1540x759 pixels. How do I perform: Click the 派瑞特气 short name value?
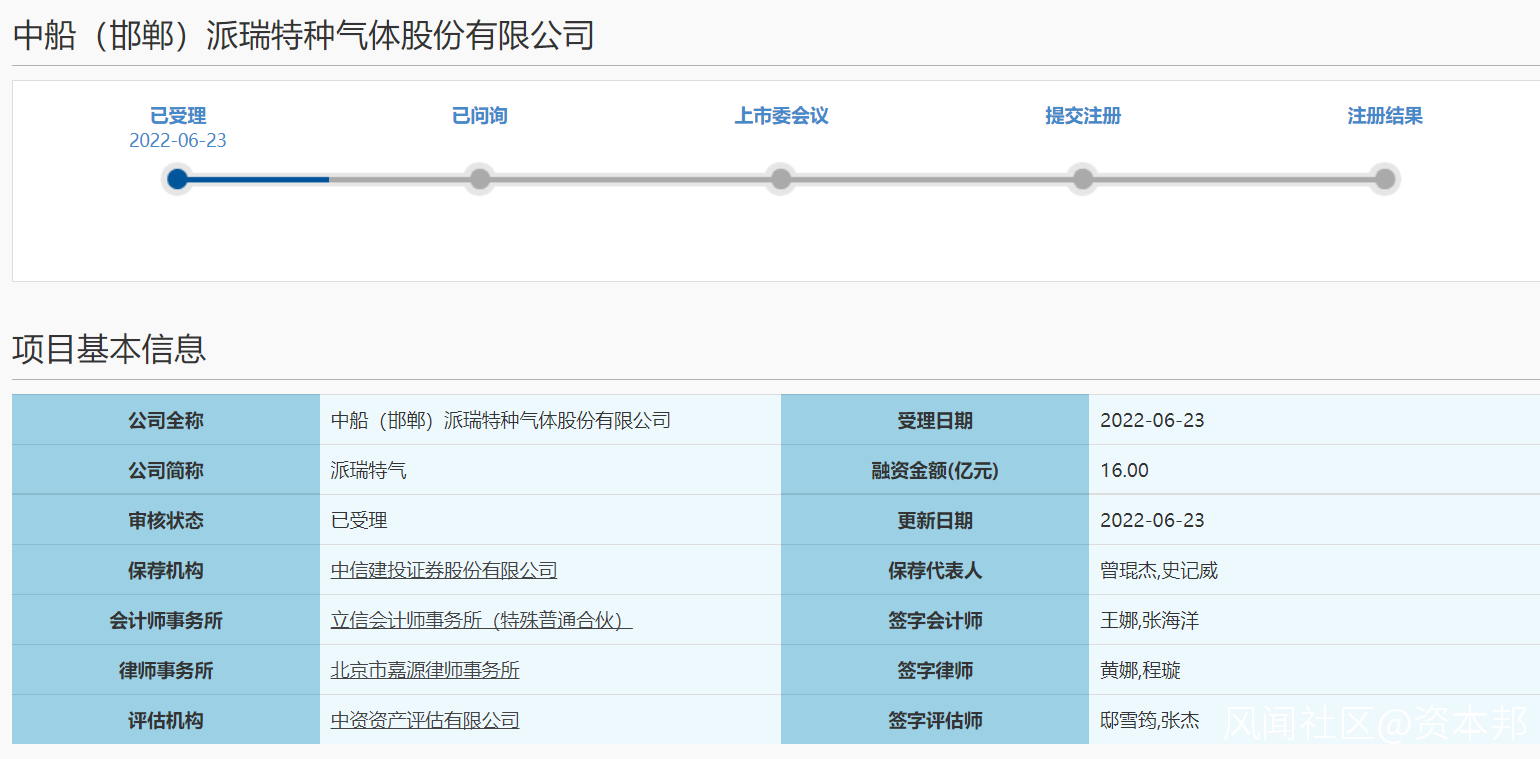(369, 471)
